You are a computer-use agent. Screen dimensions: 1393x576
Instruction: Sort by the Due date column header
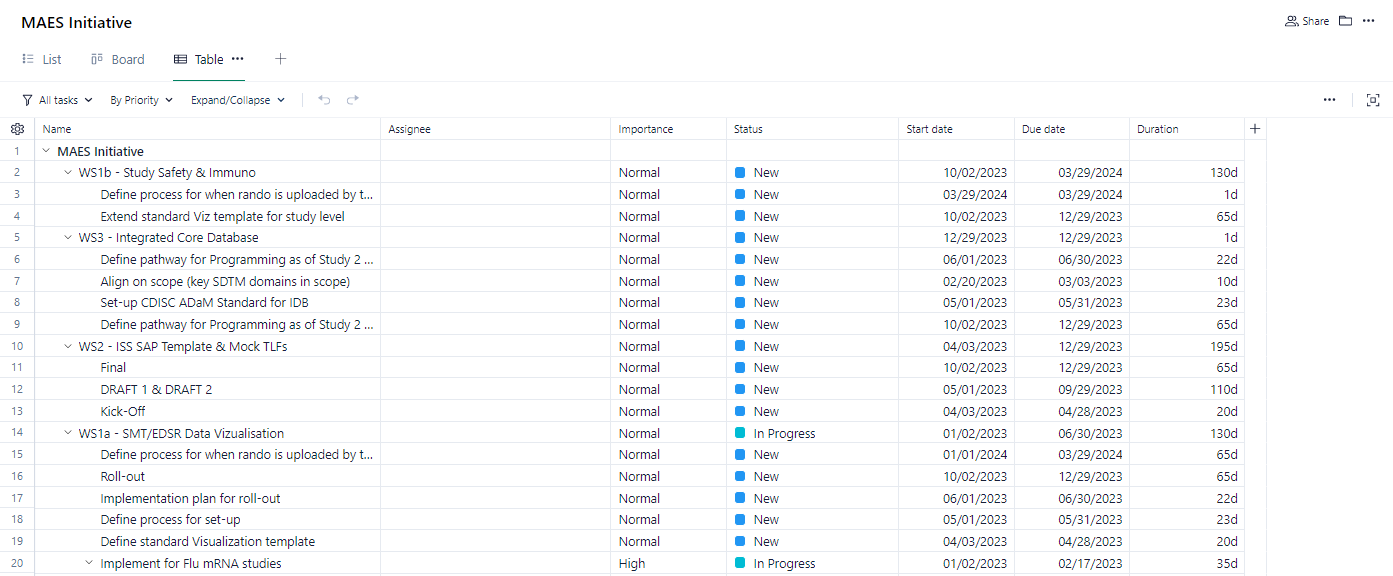tap(1043, 129)
